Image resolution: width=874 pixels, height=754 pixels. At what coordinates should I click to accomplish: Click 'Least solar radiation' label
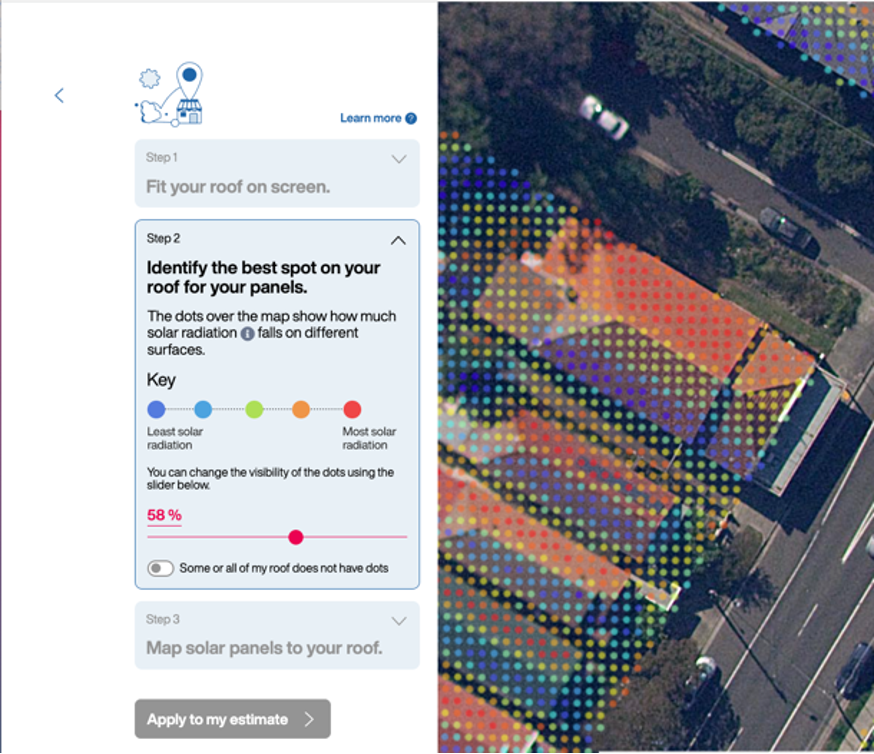[174, 438]
